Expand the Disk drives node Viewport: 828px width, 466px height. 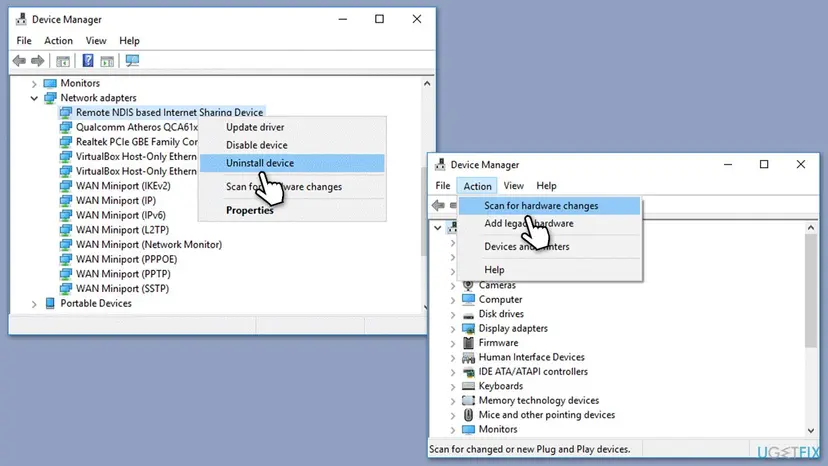point(453,314)
